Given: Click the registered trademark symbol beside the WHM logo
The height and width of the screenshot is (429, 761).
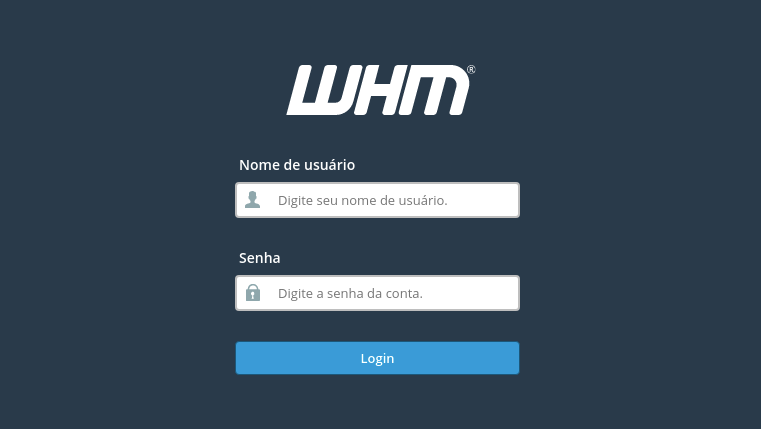Looking at the screenshot, I should [x=471, y=69].
